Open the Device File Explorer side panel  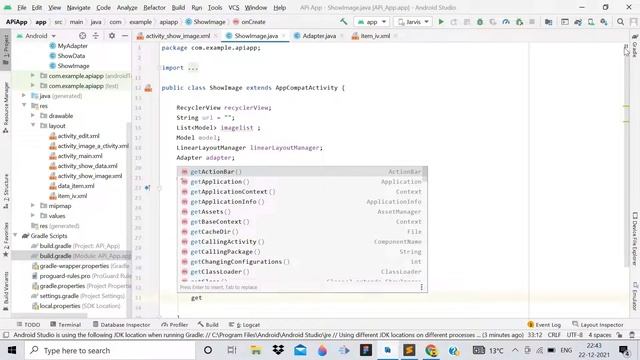pos(635,239)
